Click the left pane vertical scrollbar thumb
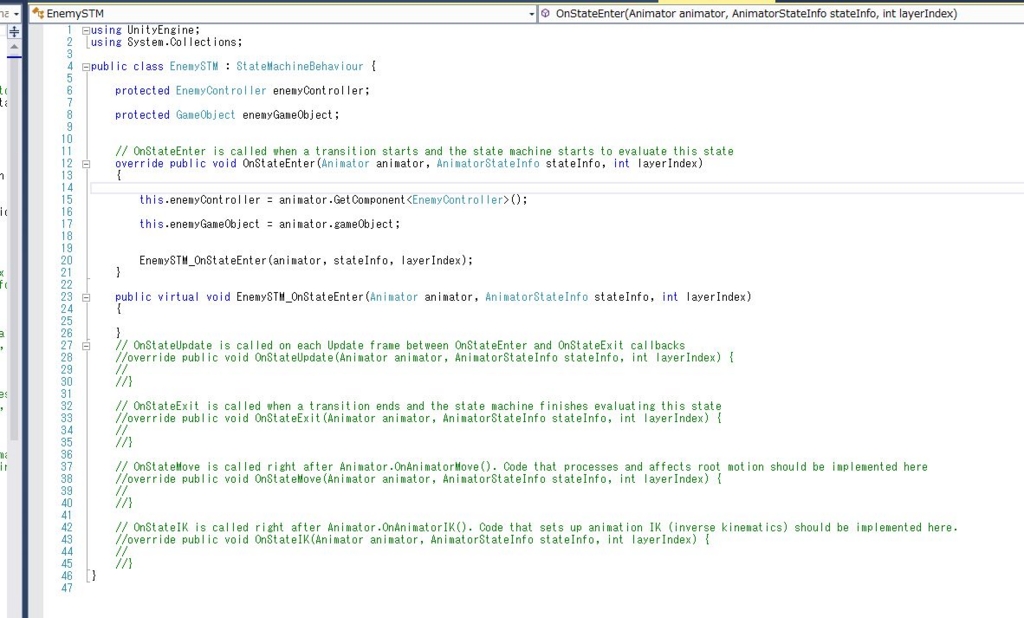Image resolution: width=1024 pixels, height=618 pixels. coord(14,248)
